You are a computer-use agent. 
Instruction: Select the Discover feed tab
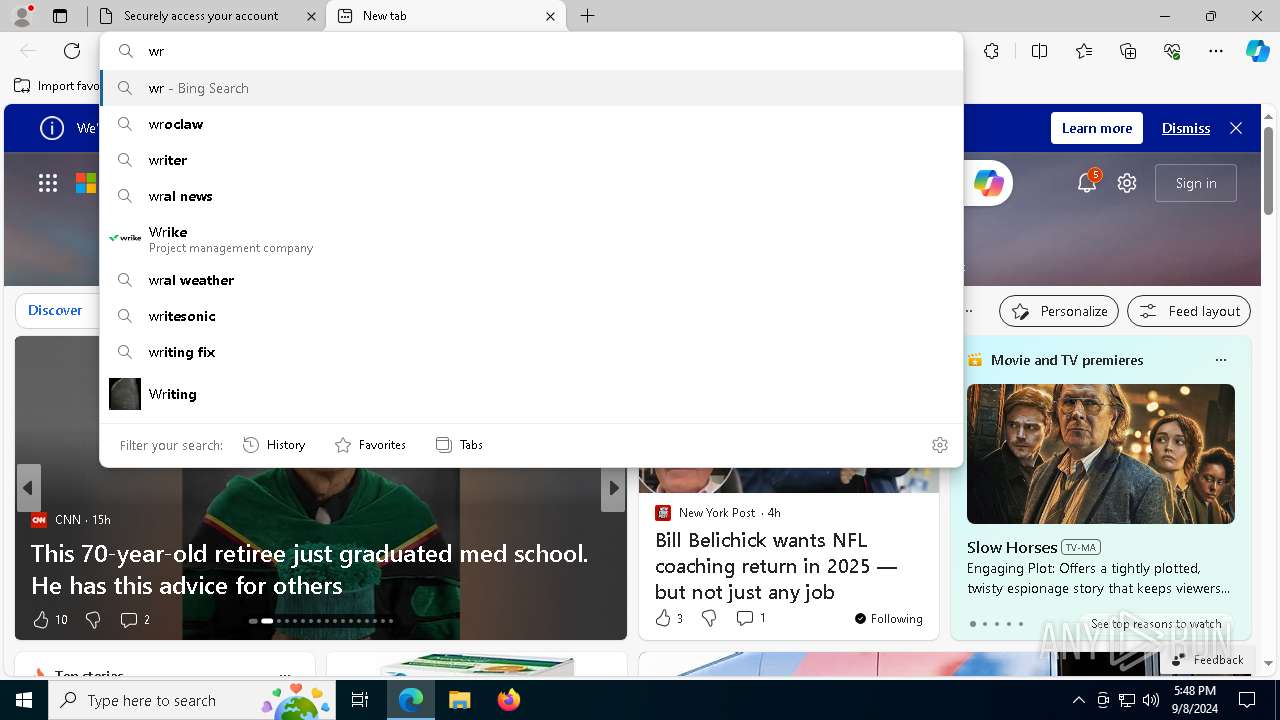click(x=55, y=310)
